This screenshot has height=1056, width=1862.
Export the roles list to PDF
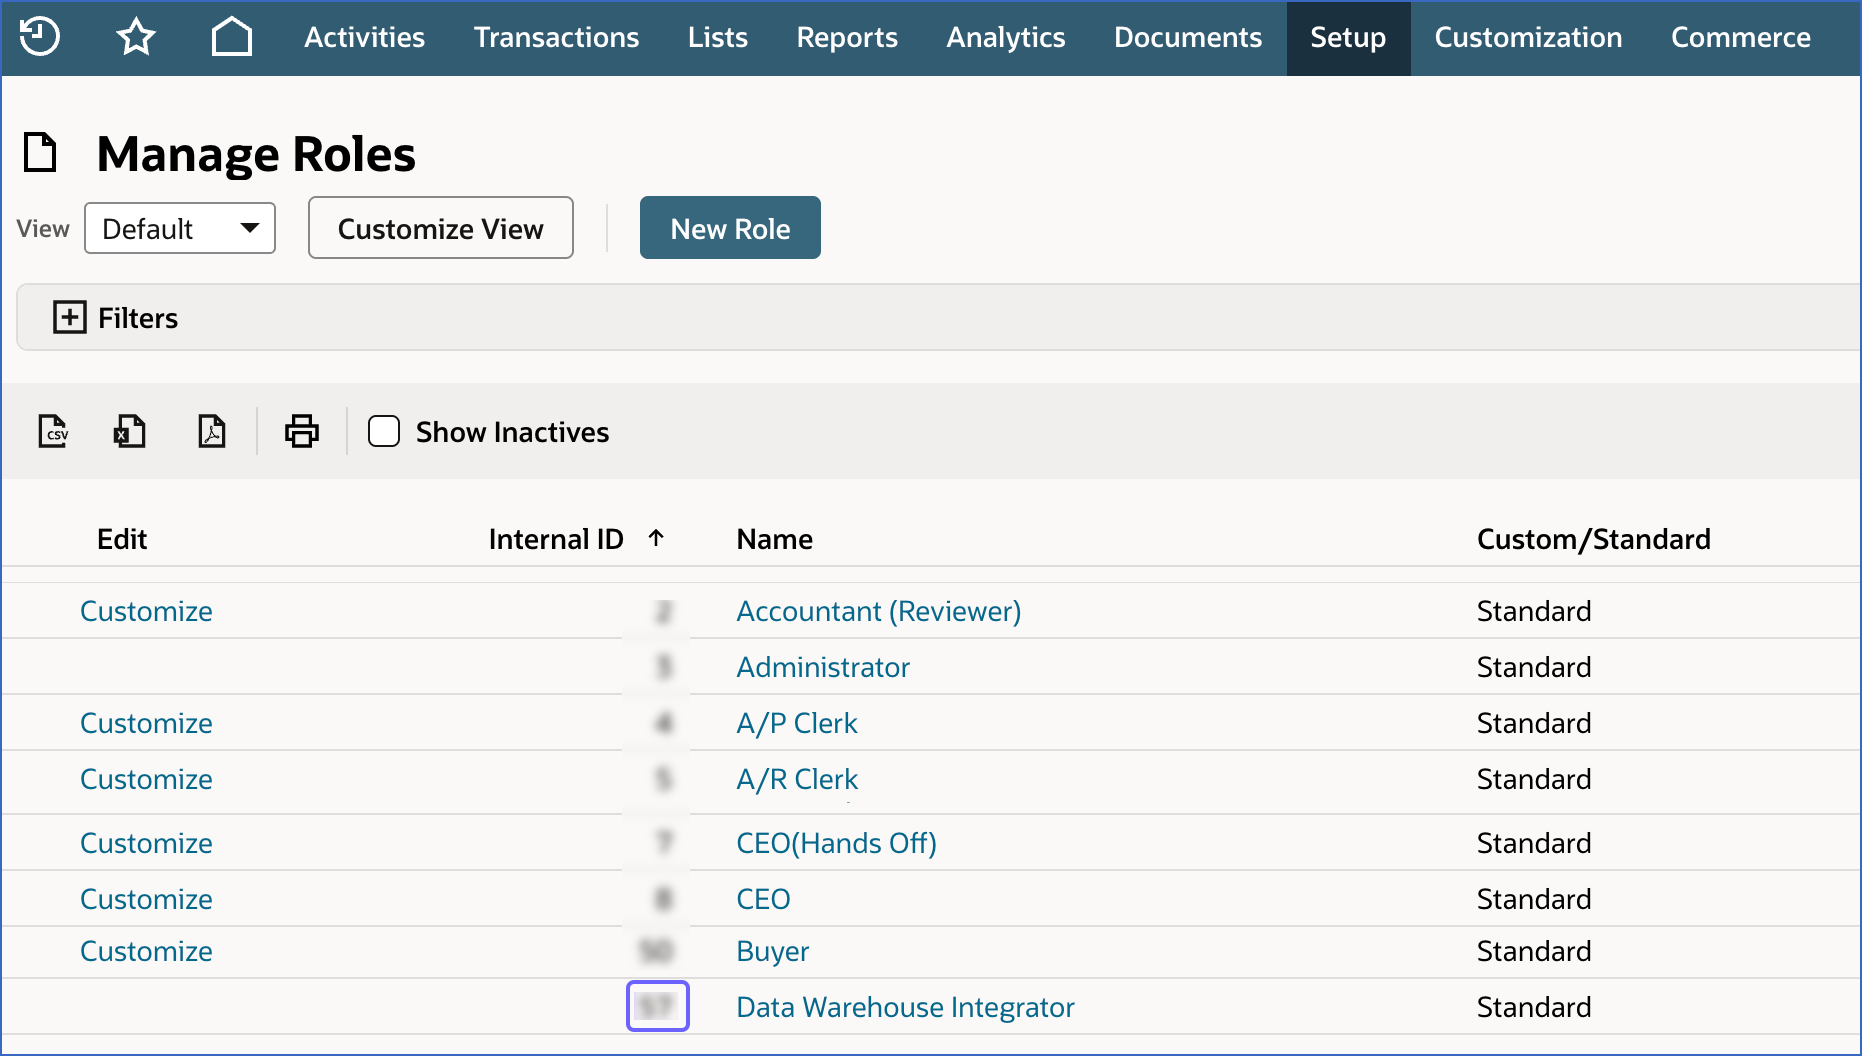212,432
